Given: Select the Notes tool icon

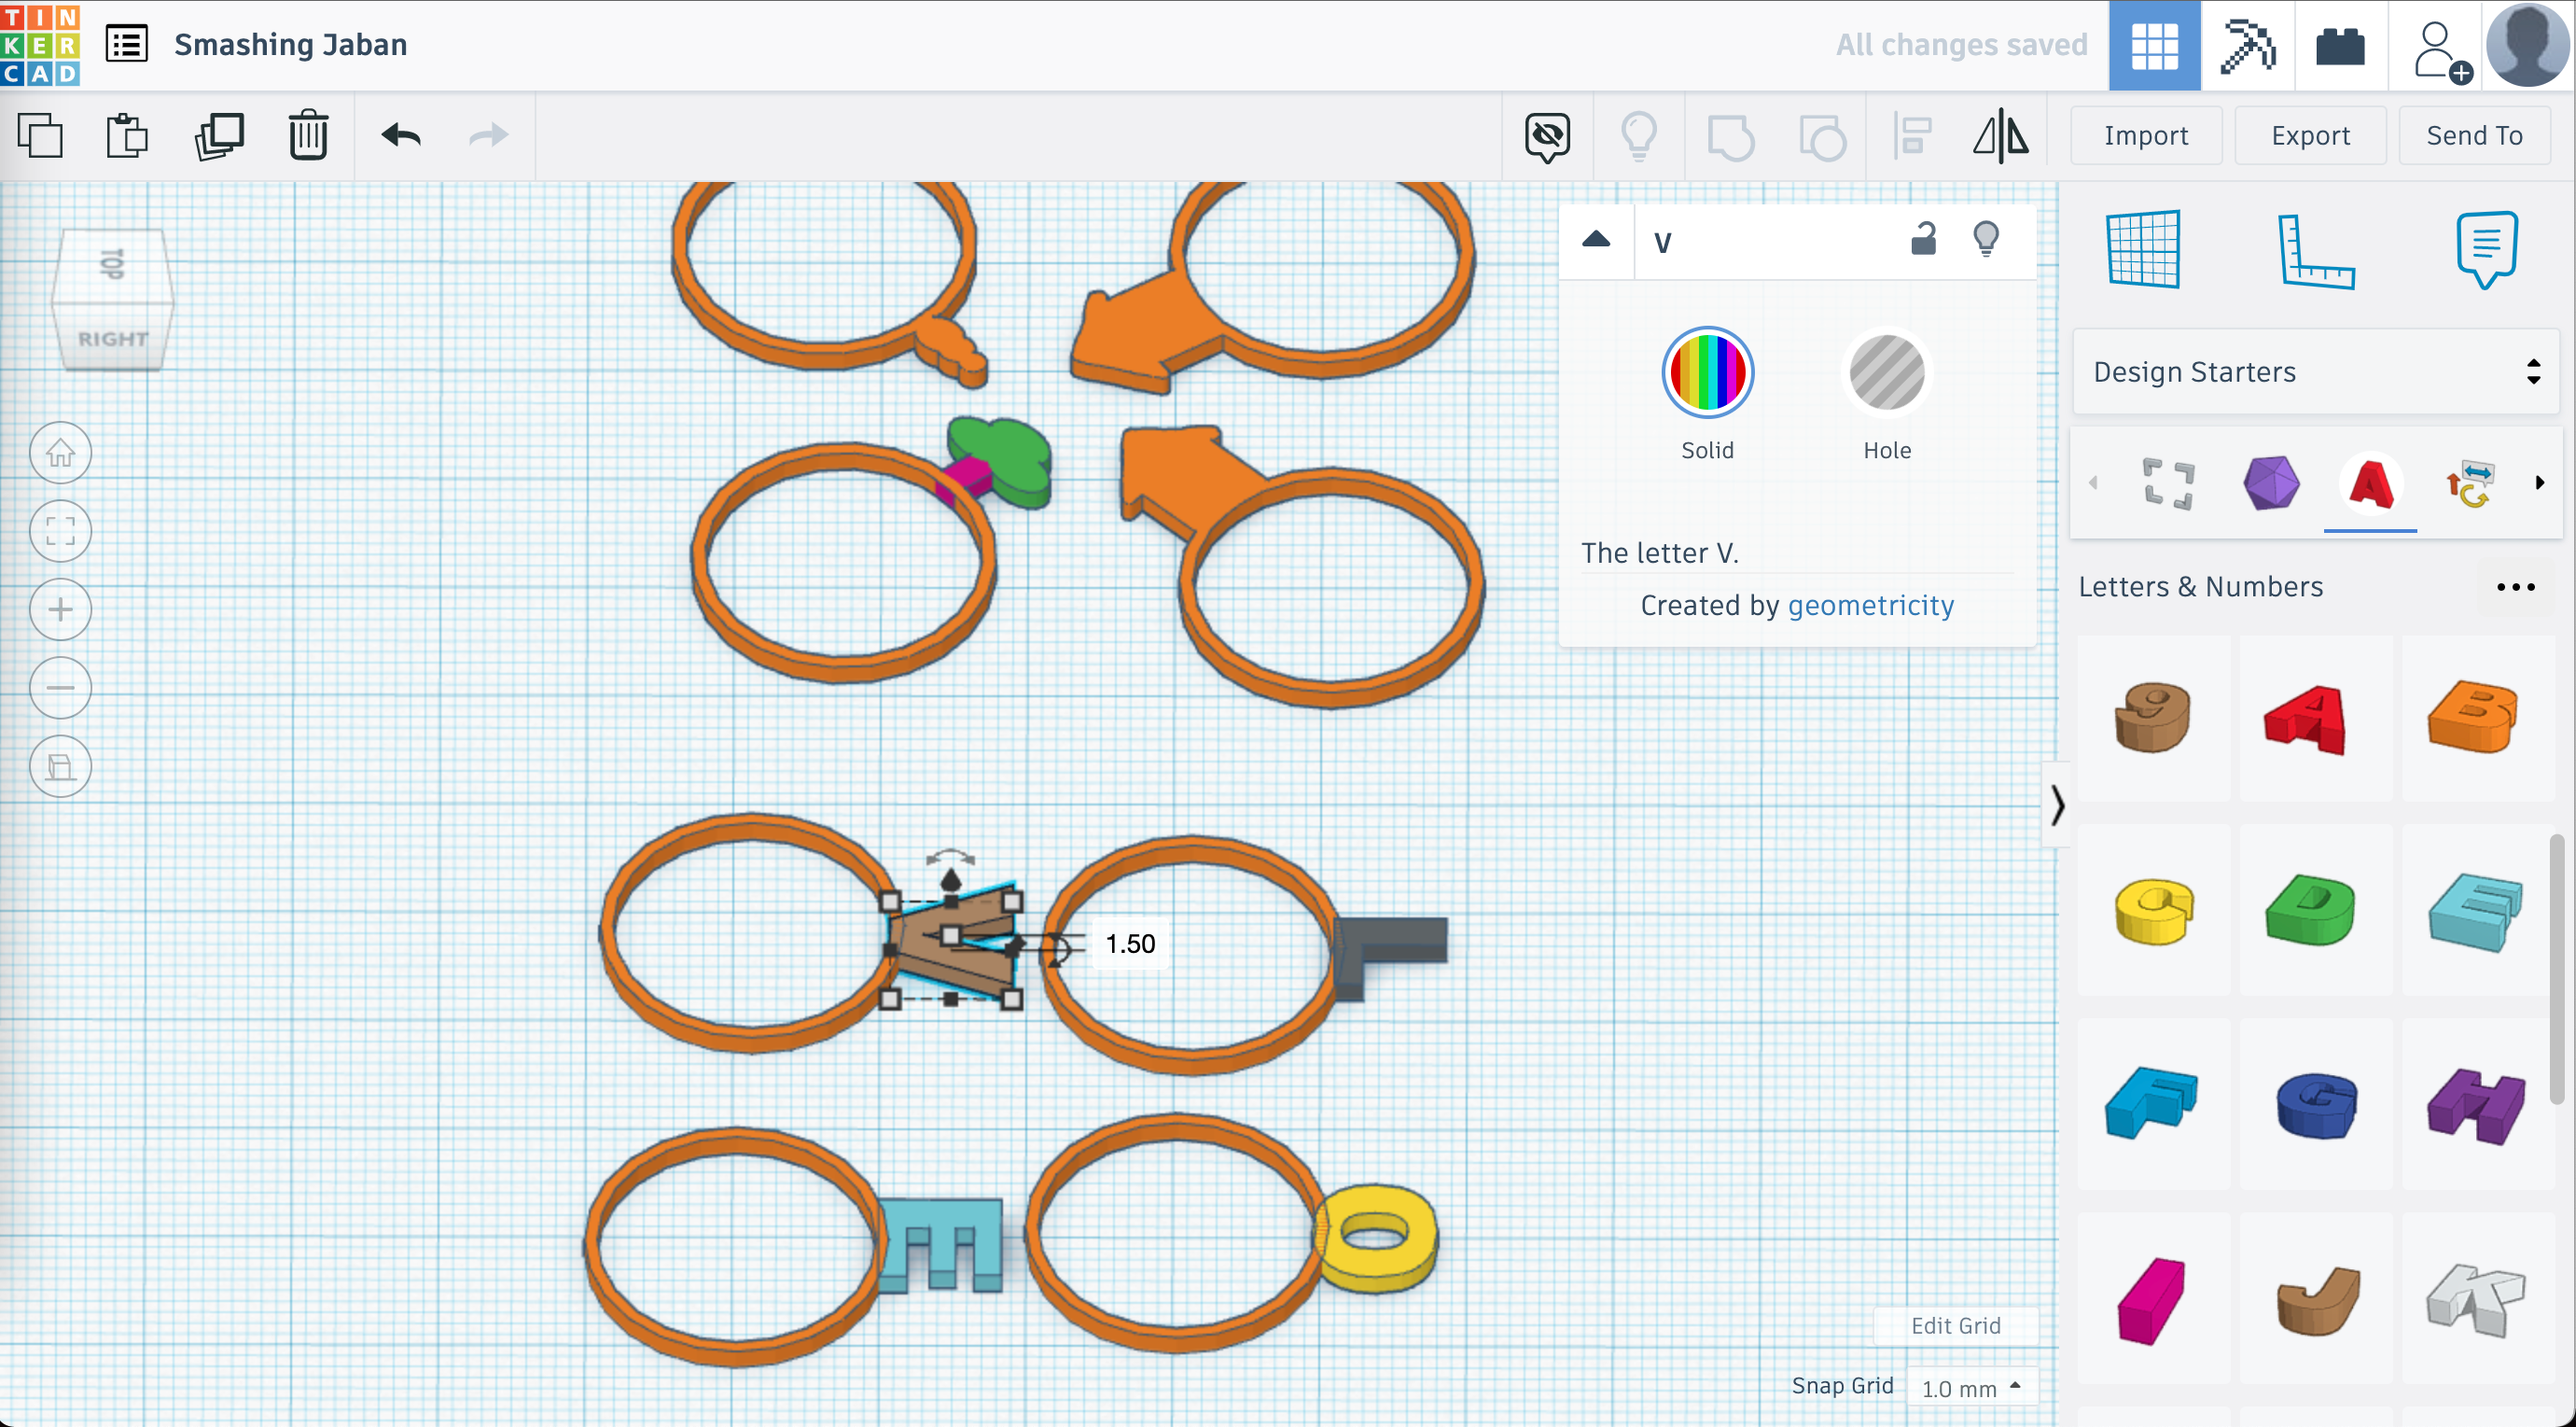Looking at the screenshot, I should (x=2486, y=250).
